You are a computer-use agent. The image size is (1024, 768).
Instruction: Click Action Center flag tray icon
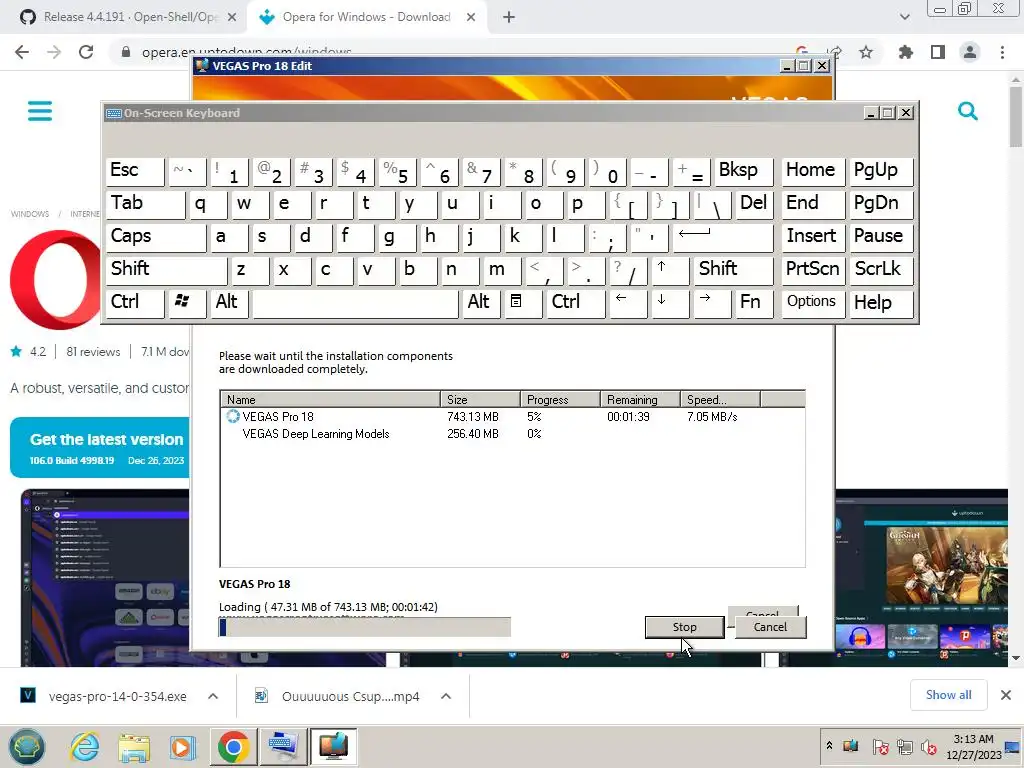point(880,746)
